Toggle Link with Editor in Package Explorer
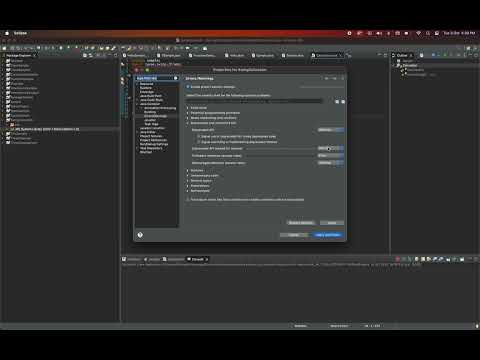This screenshot has height=360, width=480. [90, 55]
